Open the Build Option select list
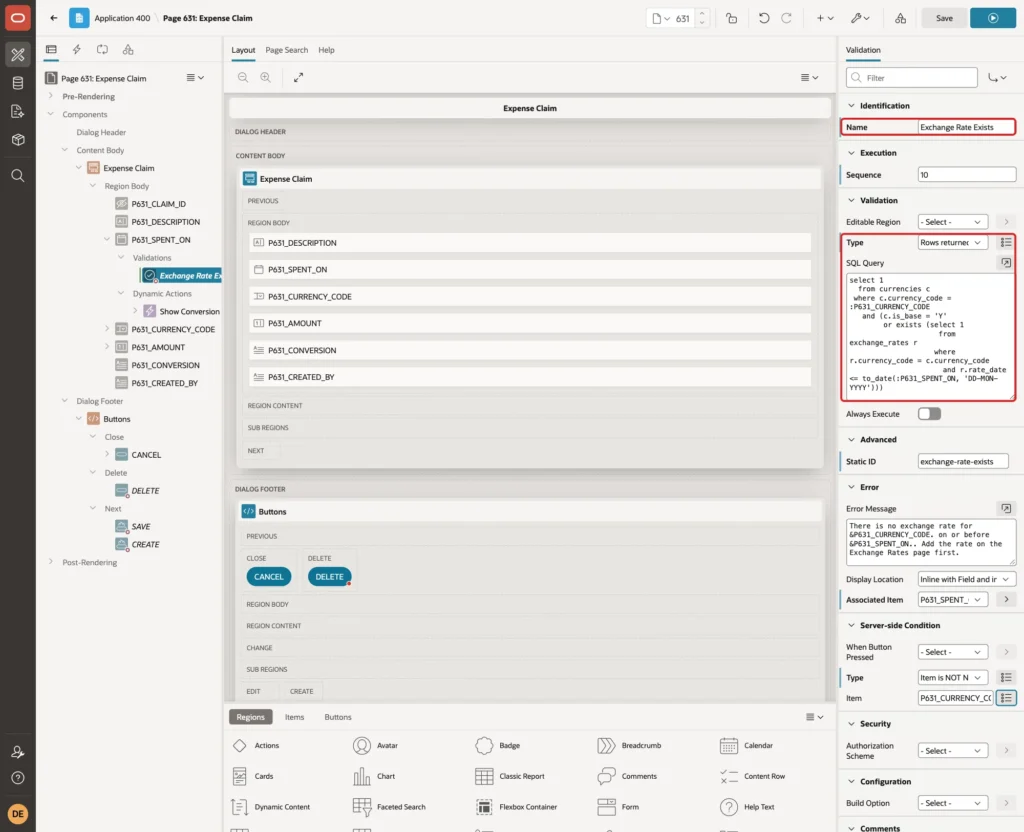This screenshot has height=832, width=1024. pos(953,803)
